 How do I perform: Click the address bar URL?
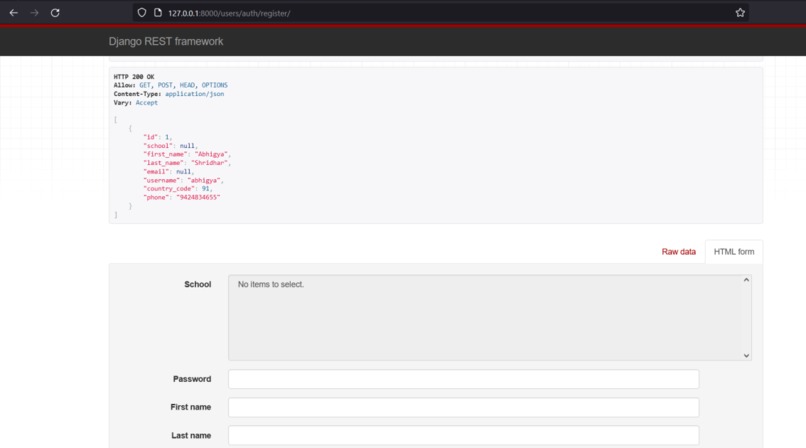(x=229, y=13)
